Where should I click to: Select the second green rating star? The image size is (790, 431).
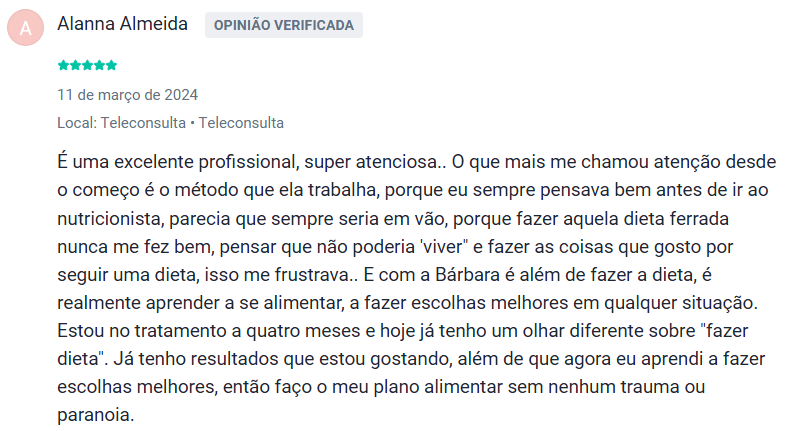75,66
